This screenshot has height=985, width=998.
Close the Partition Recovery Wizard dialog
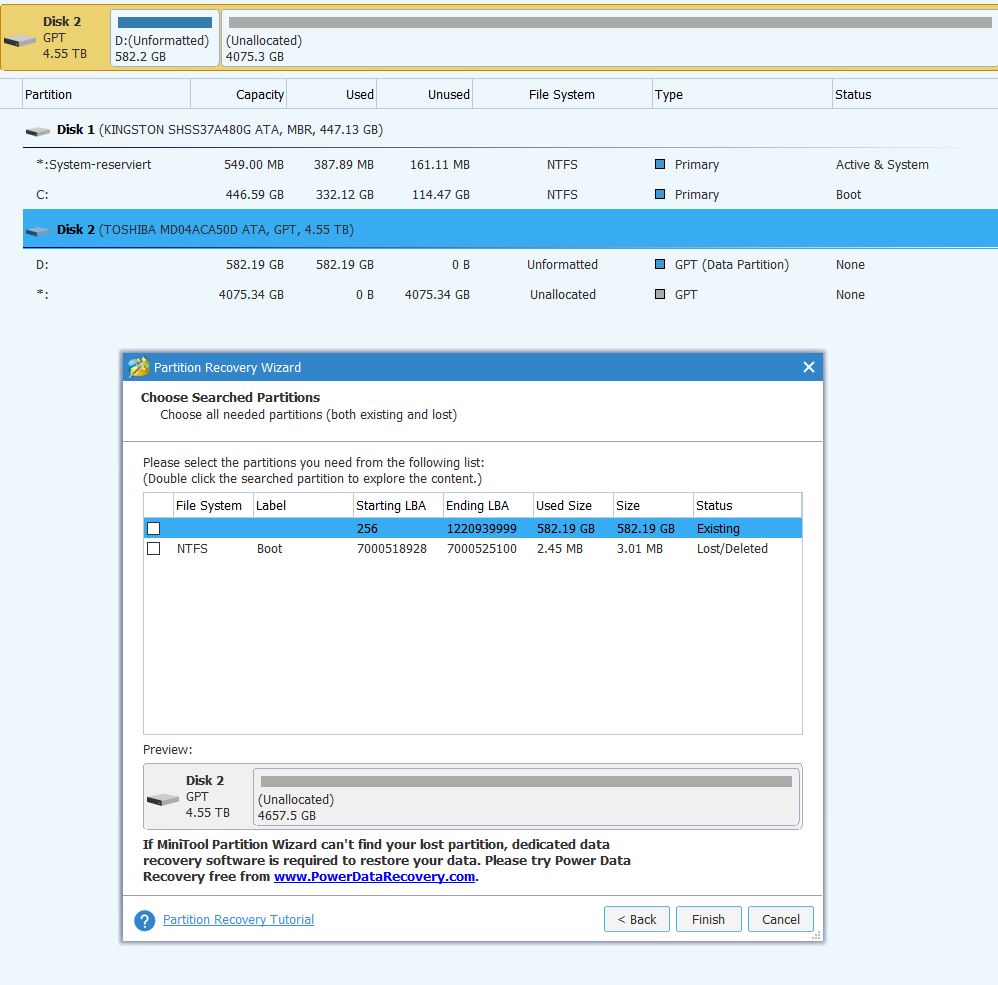(x=808, y=367)
